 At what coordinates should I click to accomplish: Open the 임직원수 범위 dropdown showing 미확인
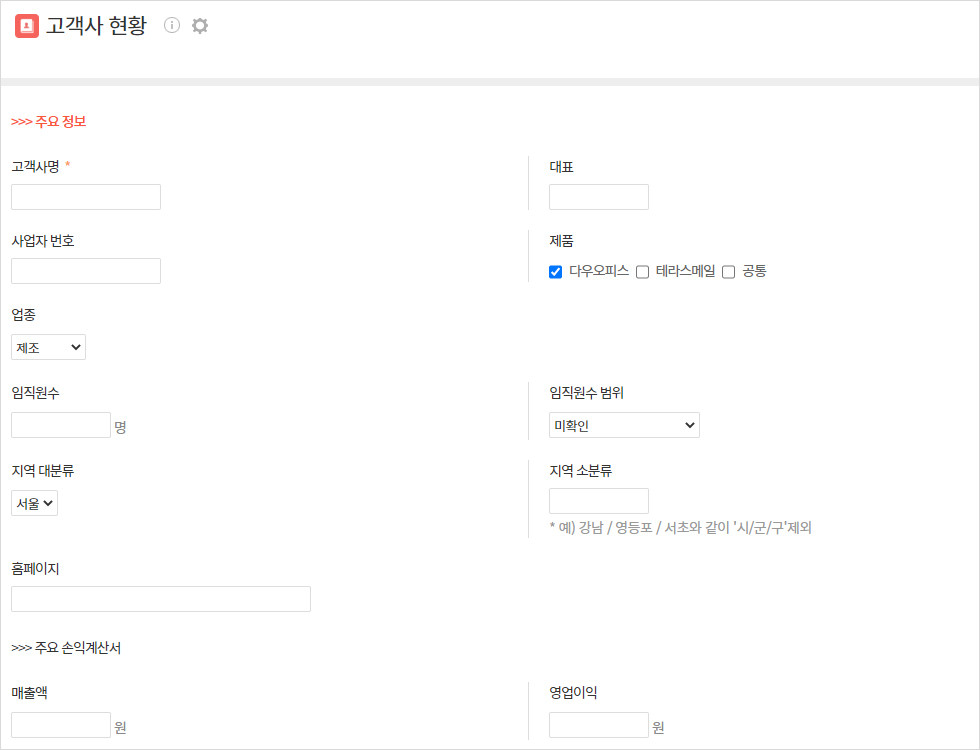click(x=624, y=425)
